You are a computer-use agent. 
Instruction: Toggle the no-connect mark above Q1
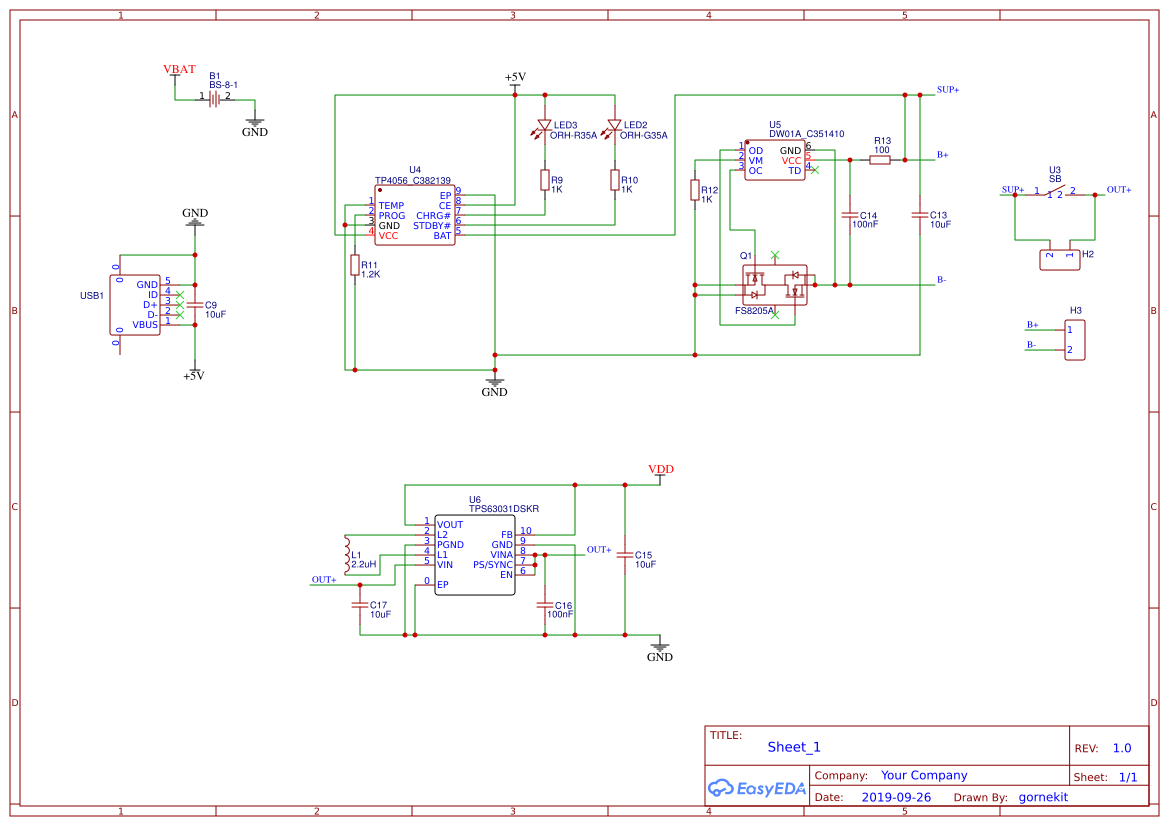(774, 255)
